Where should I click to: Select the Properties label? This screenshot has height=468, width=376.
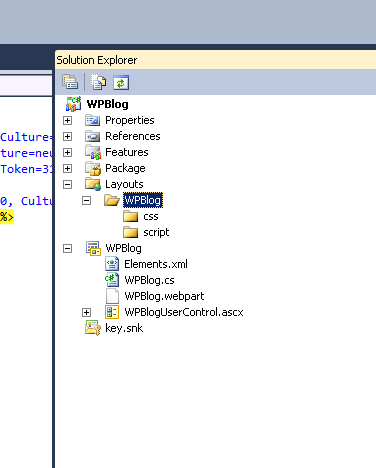tap(130, 120)
